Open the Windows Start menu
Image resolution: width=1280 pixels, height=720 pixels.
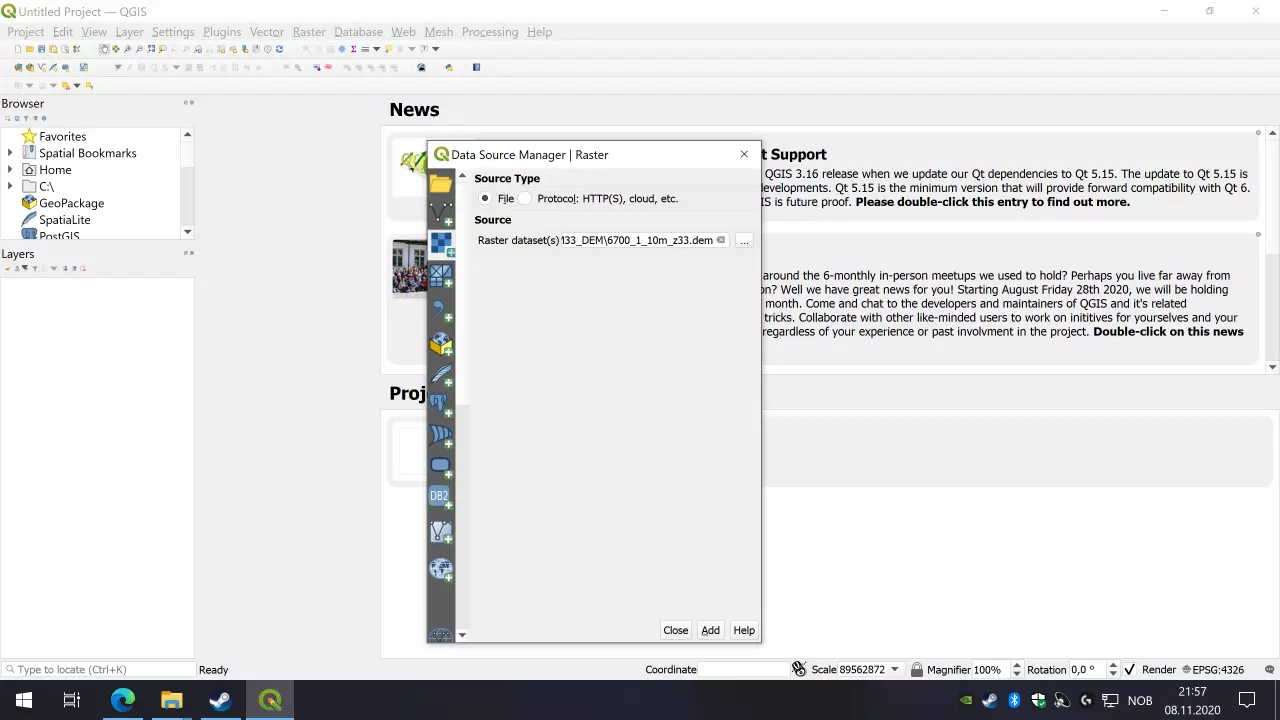pyautogui.click(x=24, y=700)
